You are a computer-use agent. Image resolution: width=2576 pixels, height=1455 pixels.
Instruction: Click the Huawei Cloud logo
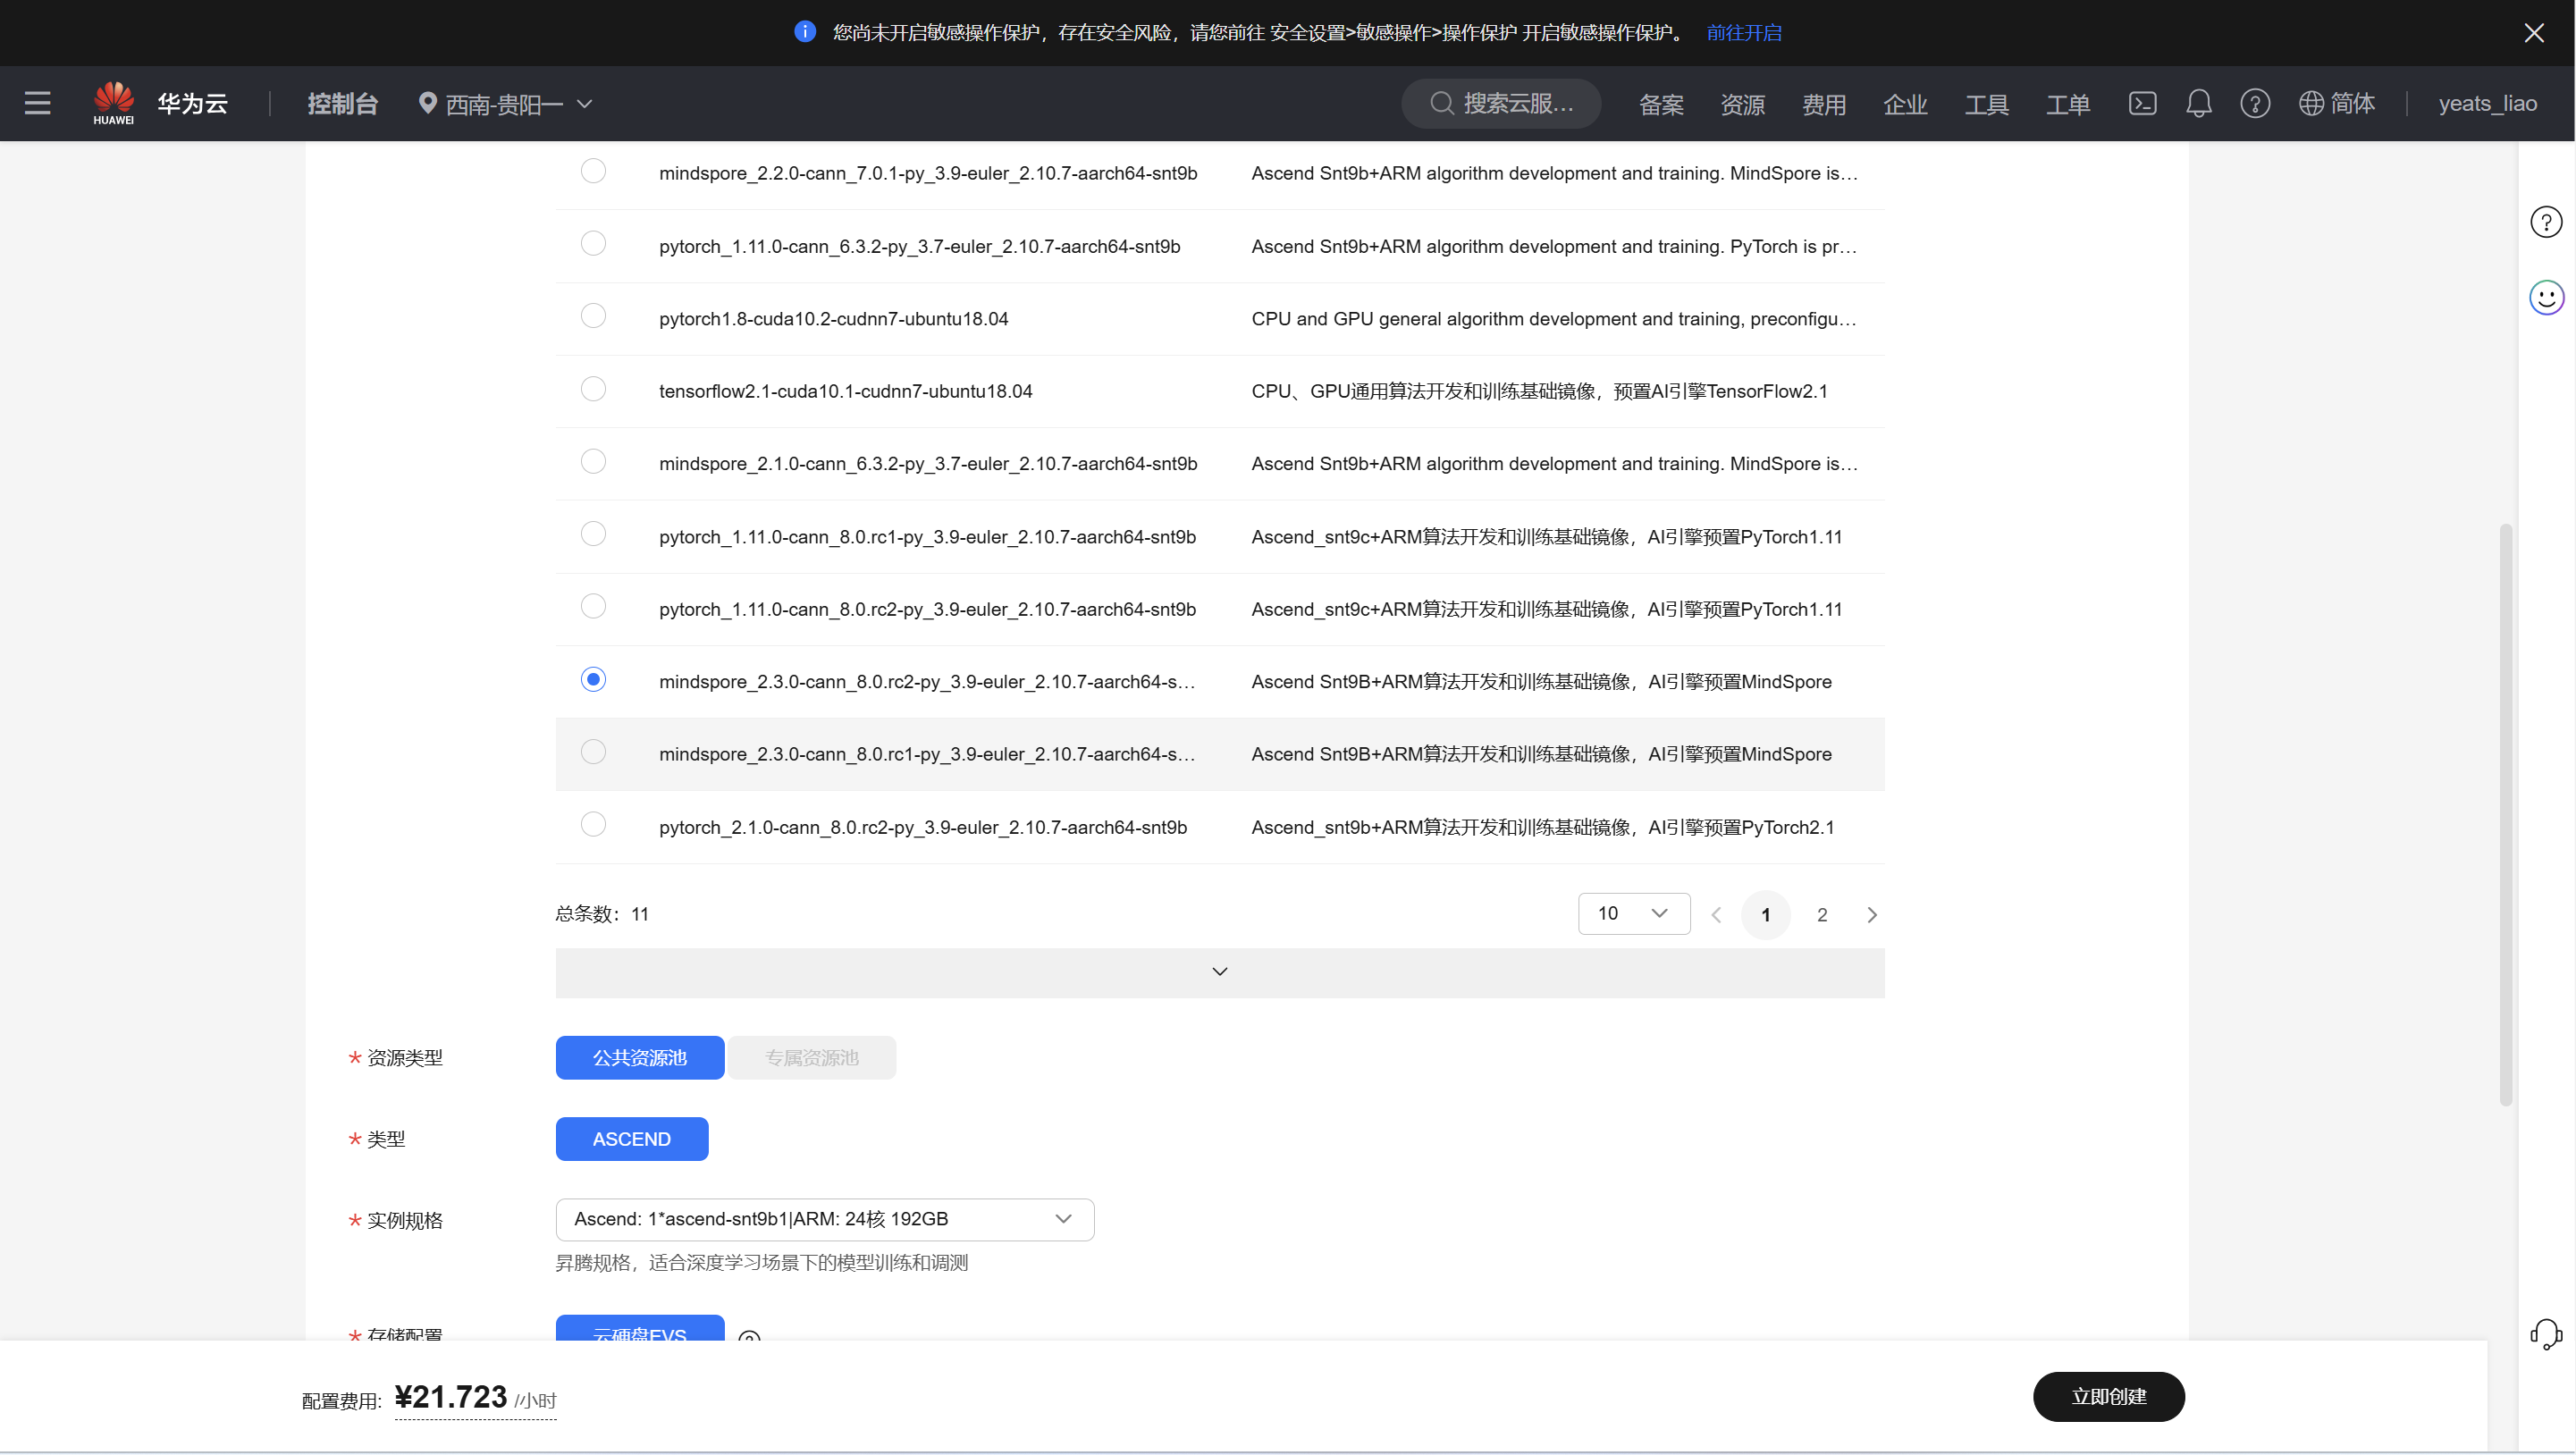113,103
